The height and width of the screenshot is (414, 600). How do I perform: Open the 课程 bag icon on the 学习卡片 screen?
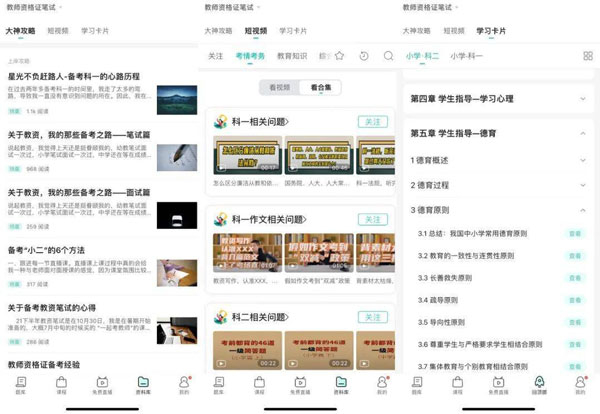pos(458,384)
